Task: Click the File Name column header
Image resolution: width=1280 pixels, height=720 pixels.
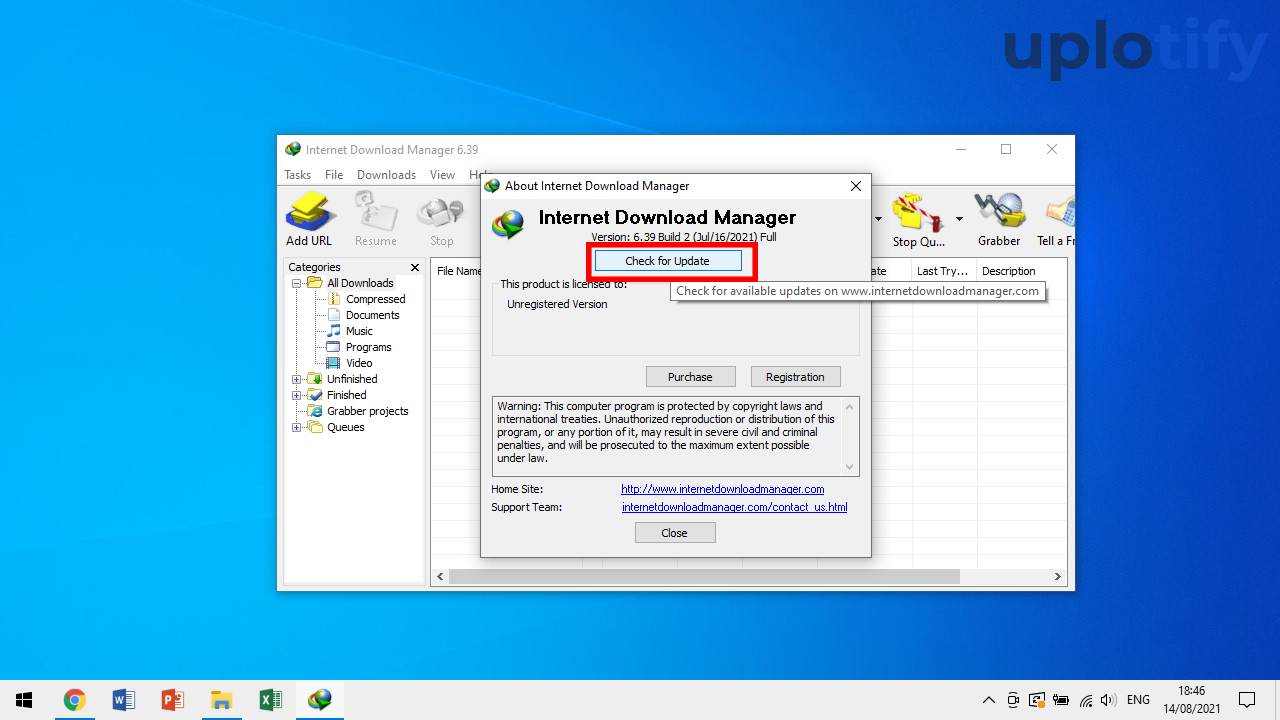Action: pos(458,271)
